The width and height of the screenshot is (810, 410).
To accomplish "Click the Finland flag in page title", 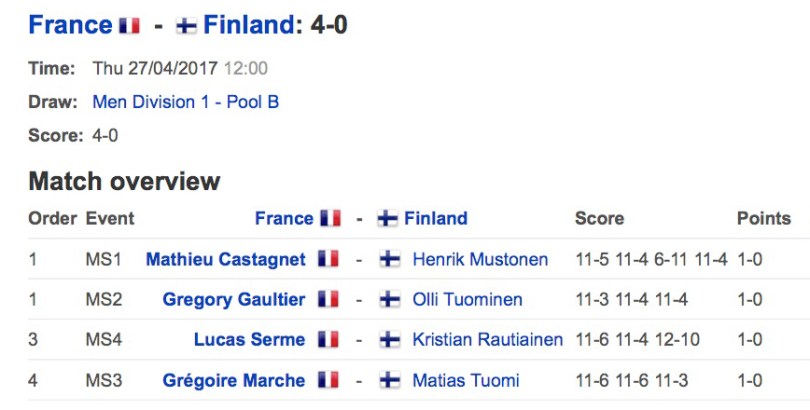I will click(186, 26).
